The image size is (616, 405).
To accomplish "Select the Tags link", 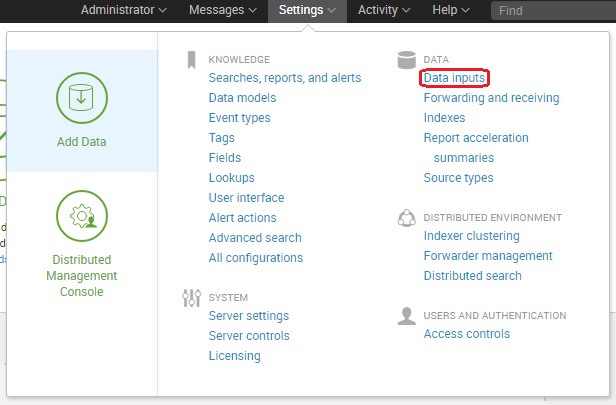I will click(222, 138).
